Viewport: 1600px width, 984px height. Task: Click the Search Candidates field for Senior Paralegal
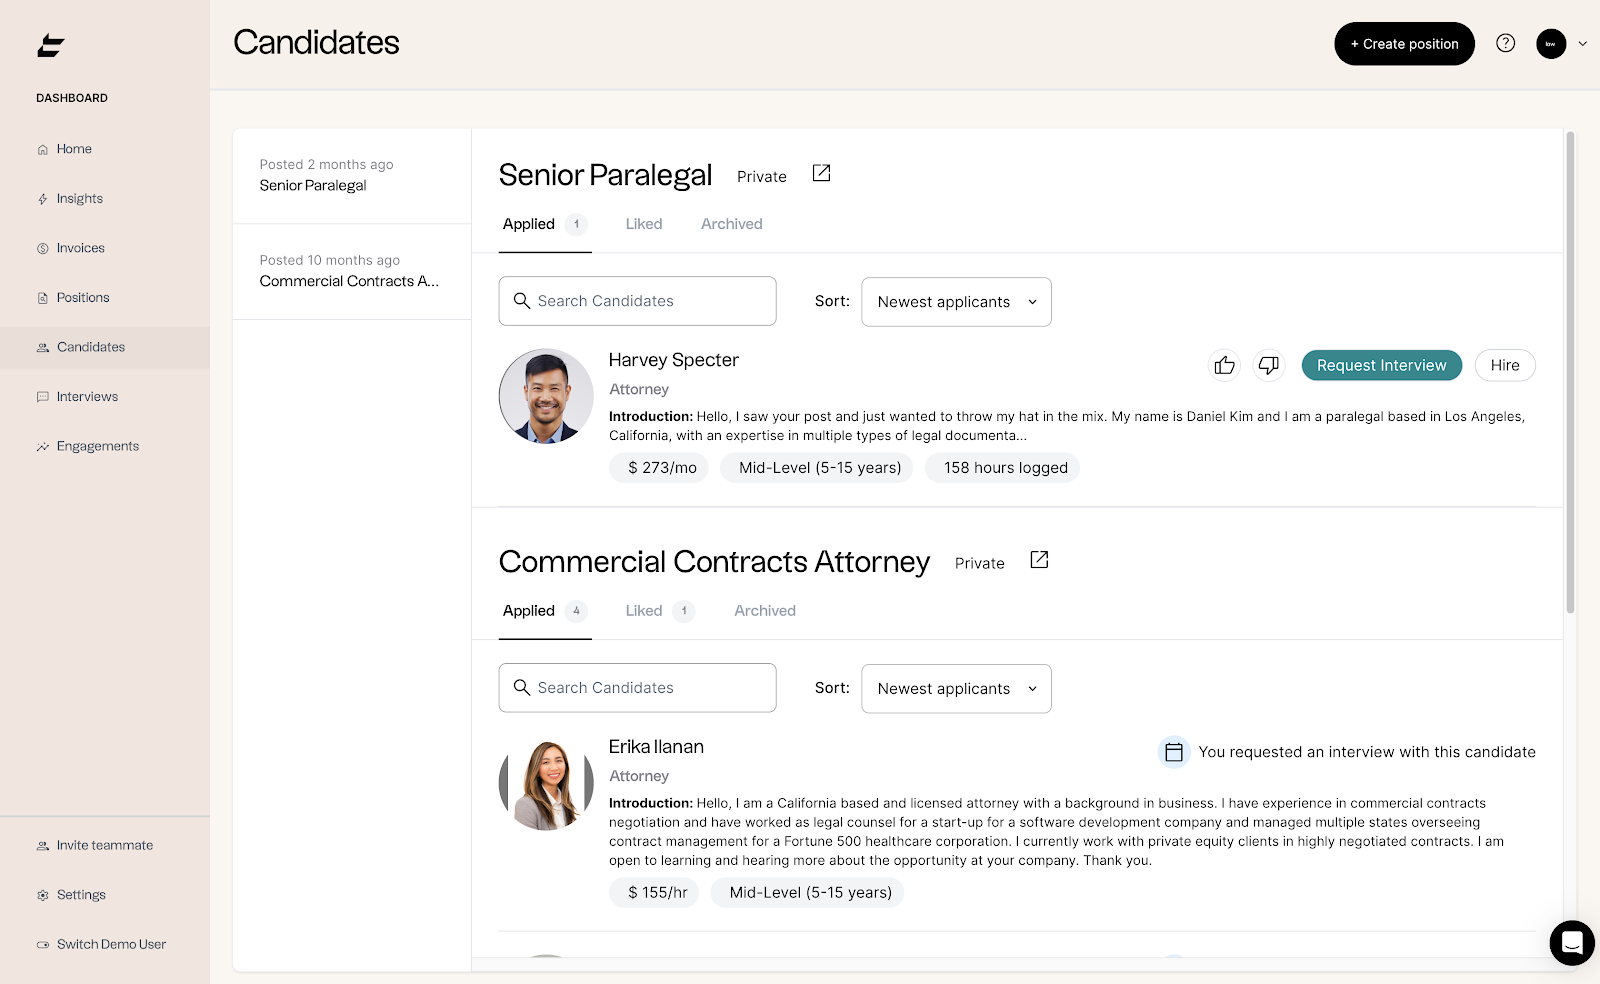637,300
